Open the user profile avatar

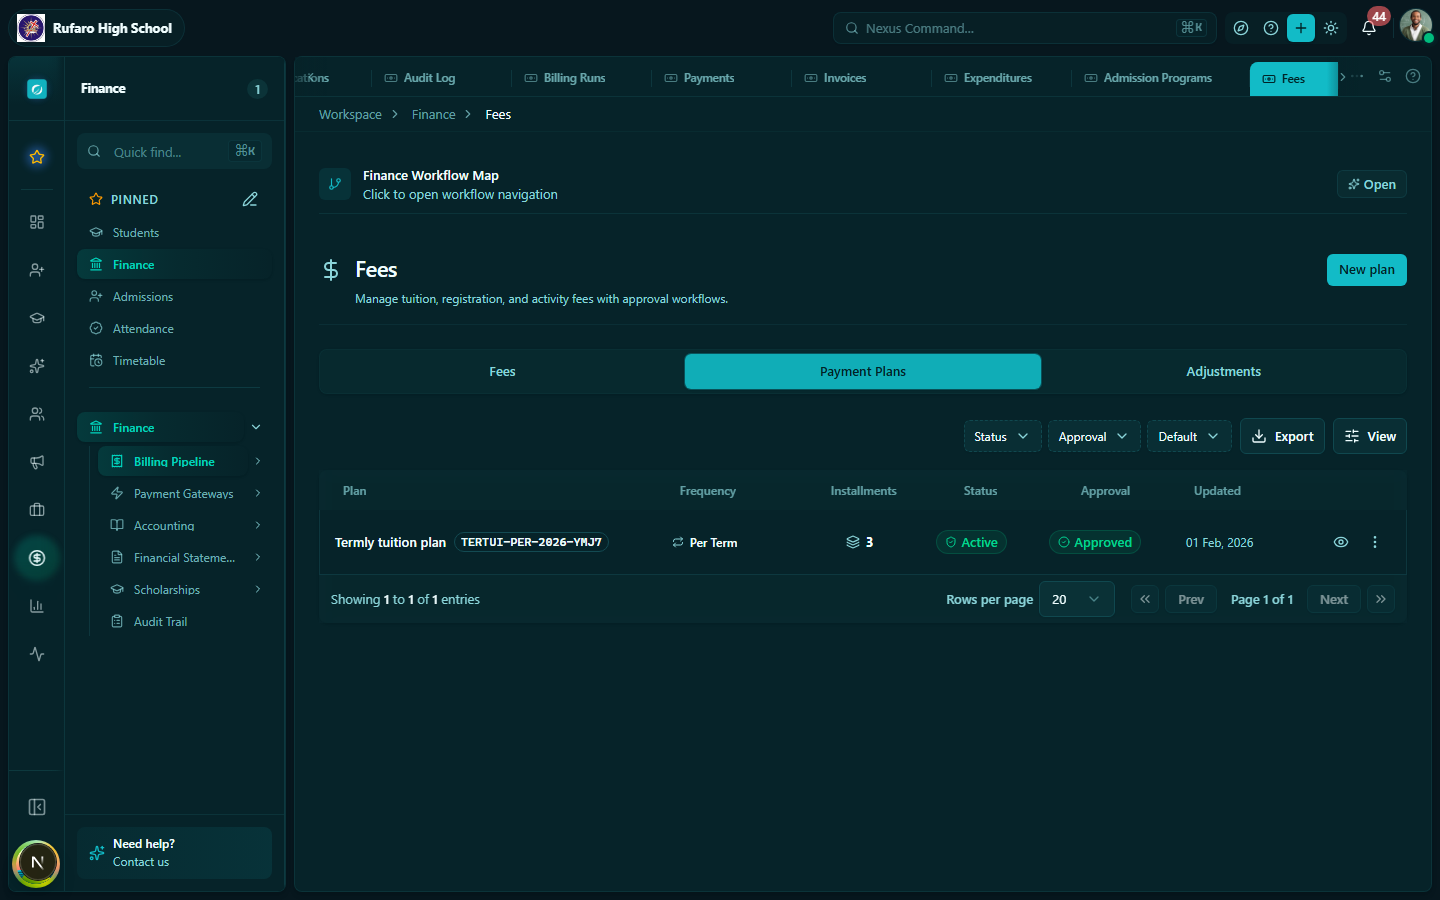coord(1415,26)
